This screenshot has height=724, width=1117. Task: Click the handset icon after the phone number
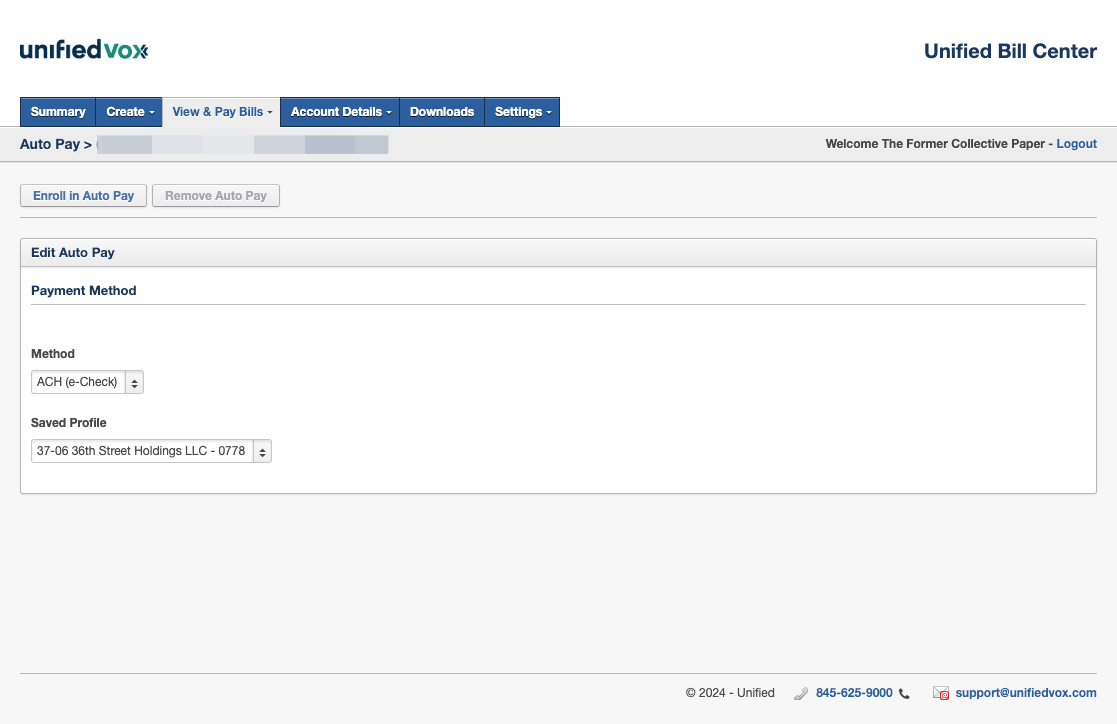904,693
